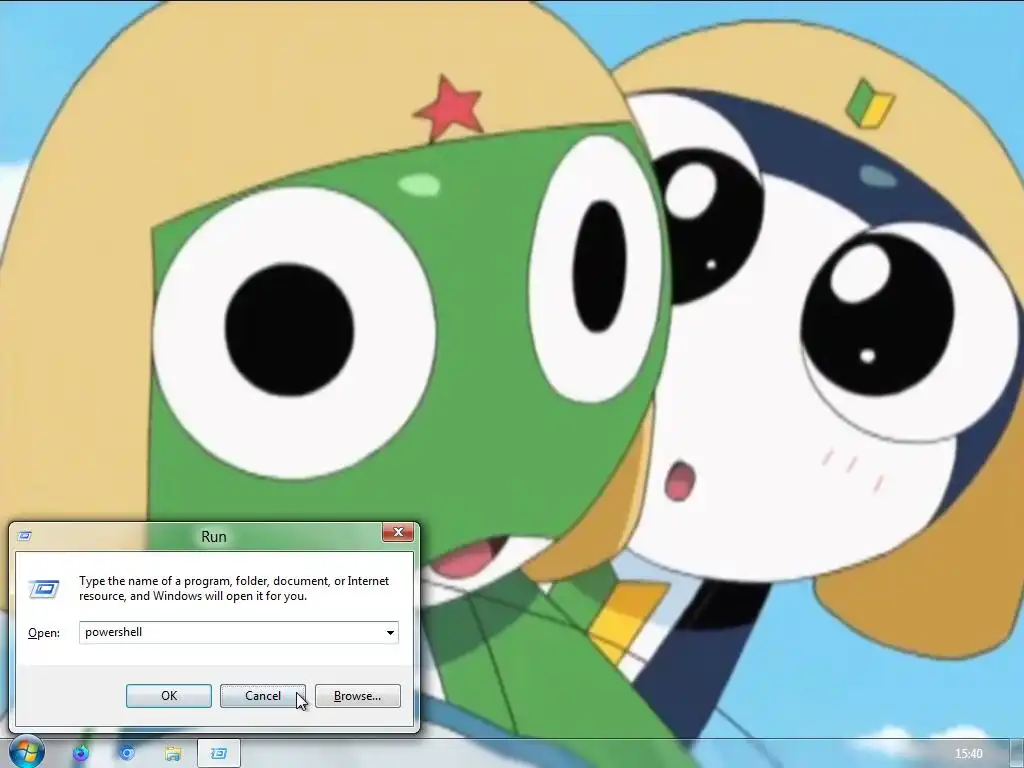Click the Browse... button
Viewport: 1024px width, 768px height.
coord(357,696)
